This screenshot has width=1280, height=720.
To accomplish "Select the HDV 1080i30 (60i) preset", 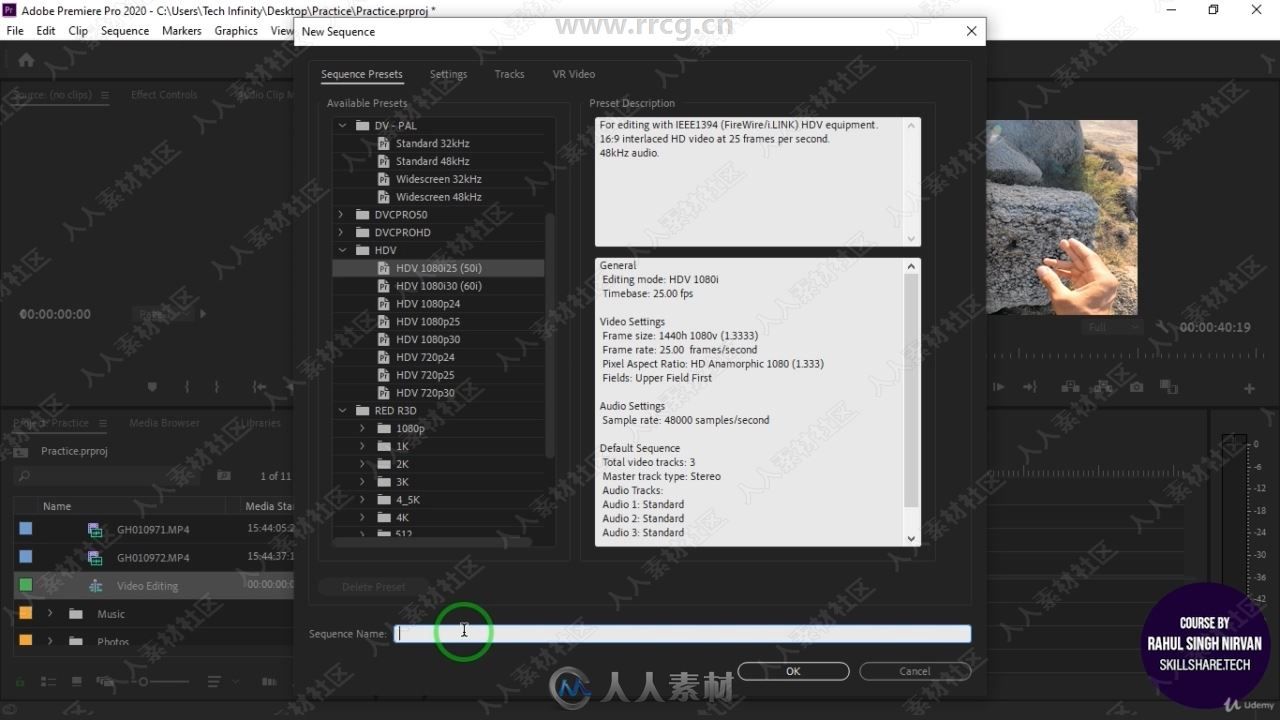I will 438,286.
